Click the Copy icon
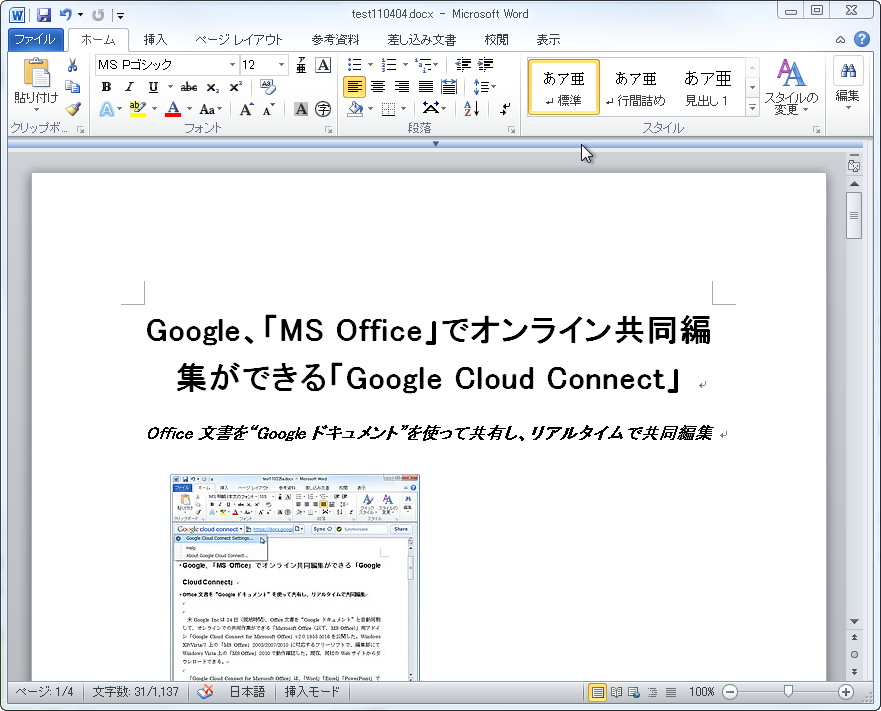Screen dimensions: 881x711 72,86
